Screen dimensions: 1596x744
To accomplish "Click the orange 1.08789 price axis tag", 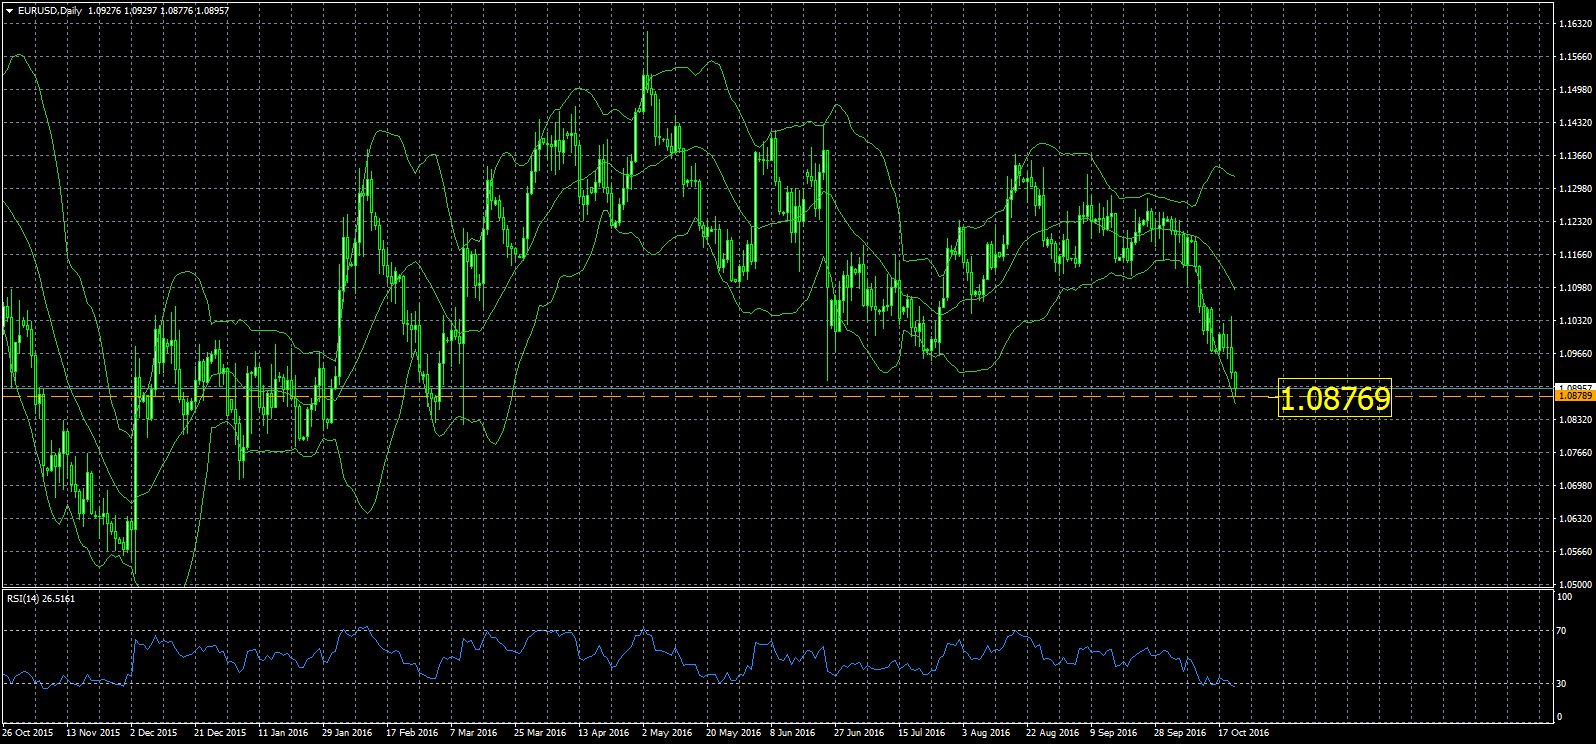I will coord(1573,396).
